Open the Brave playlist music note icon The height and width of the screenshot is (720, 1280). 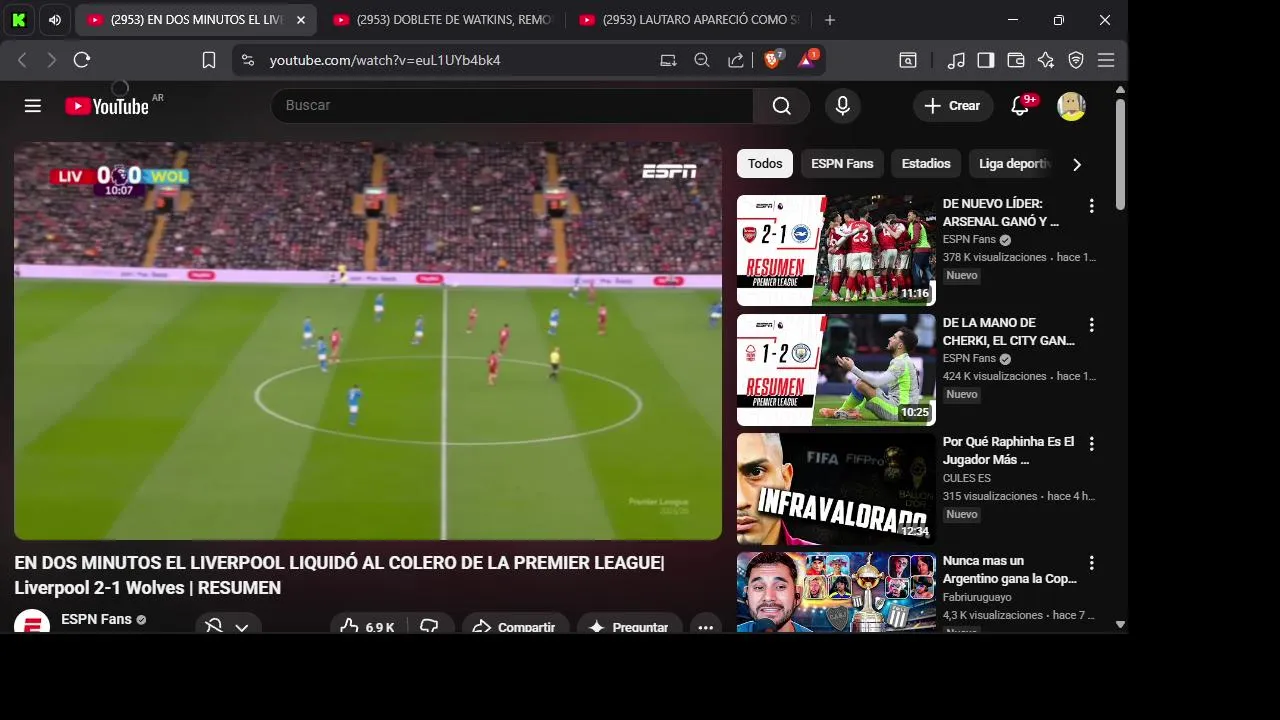[x=956, y=60]
